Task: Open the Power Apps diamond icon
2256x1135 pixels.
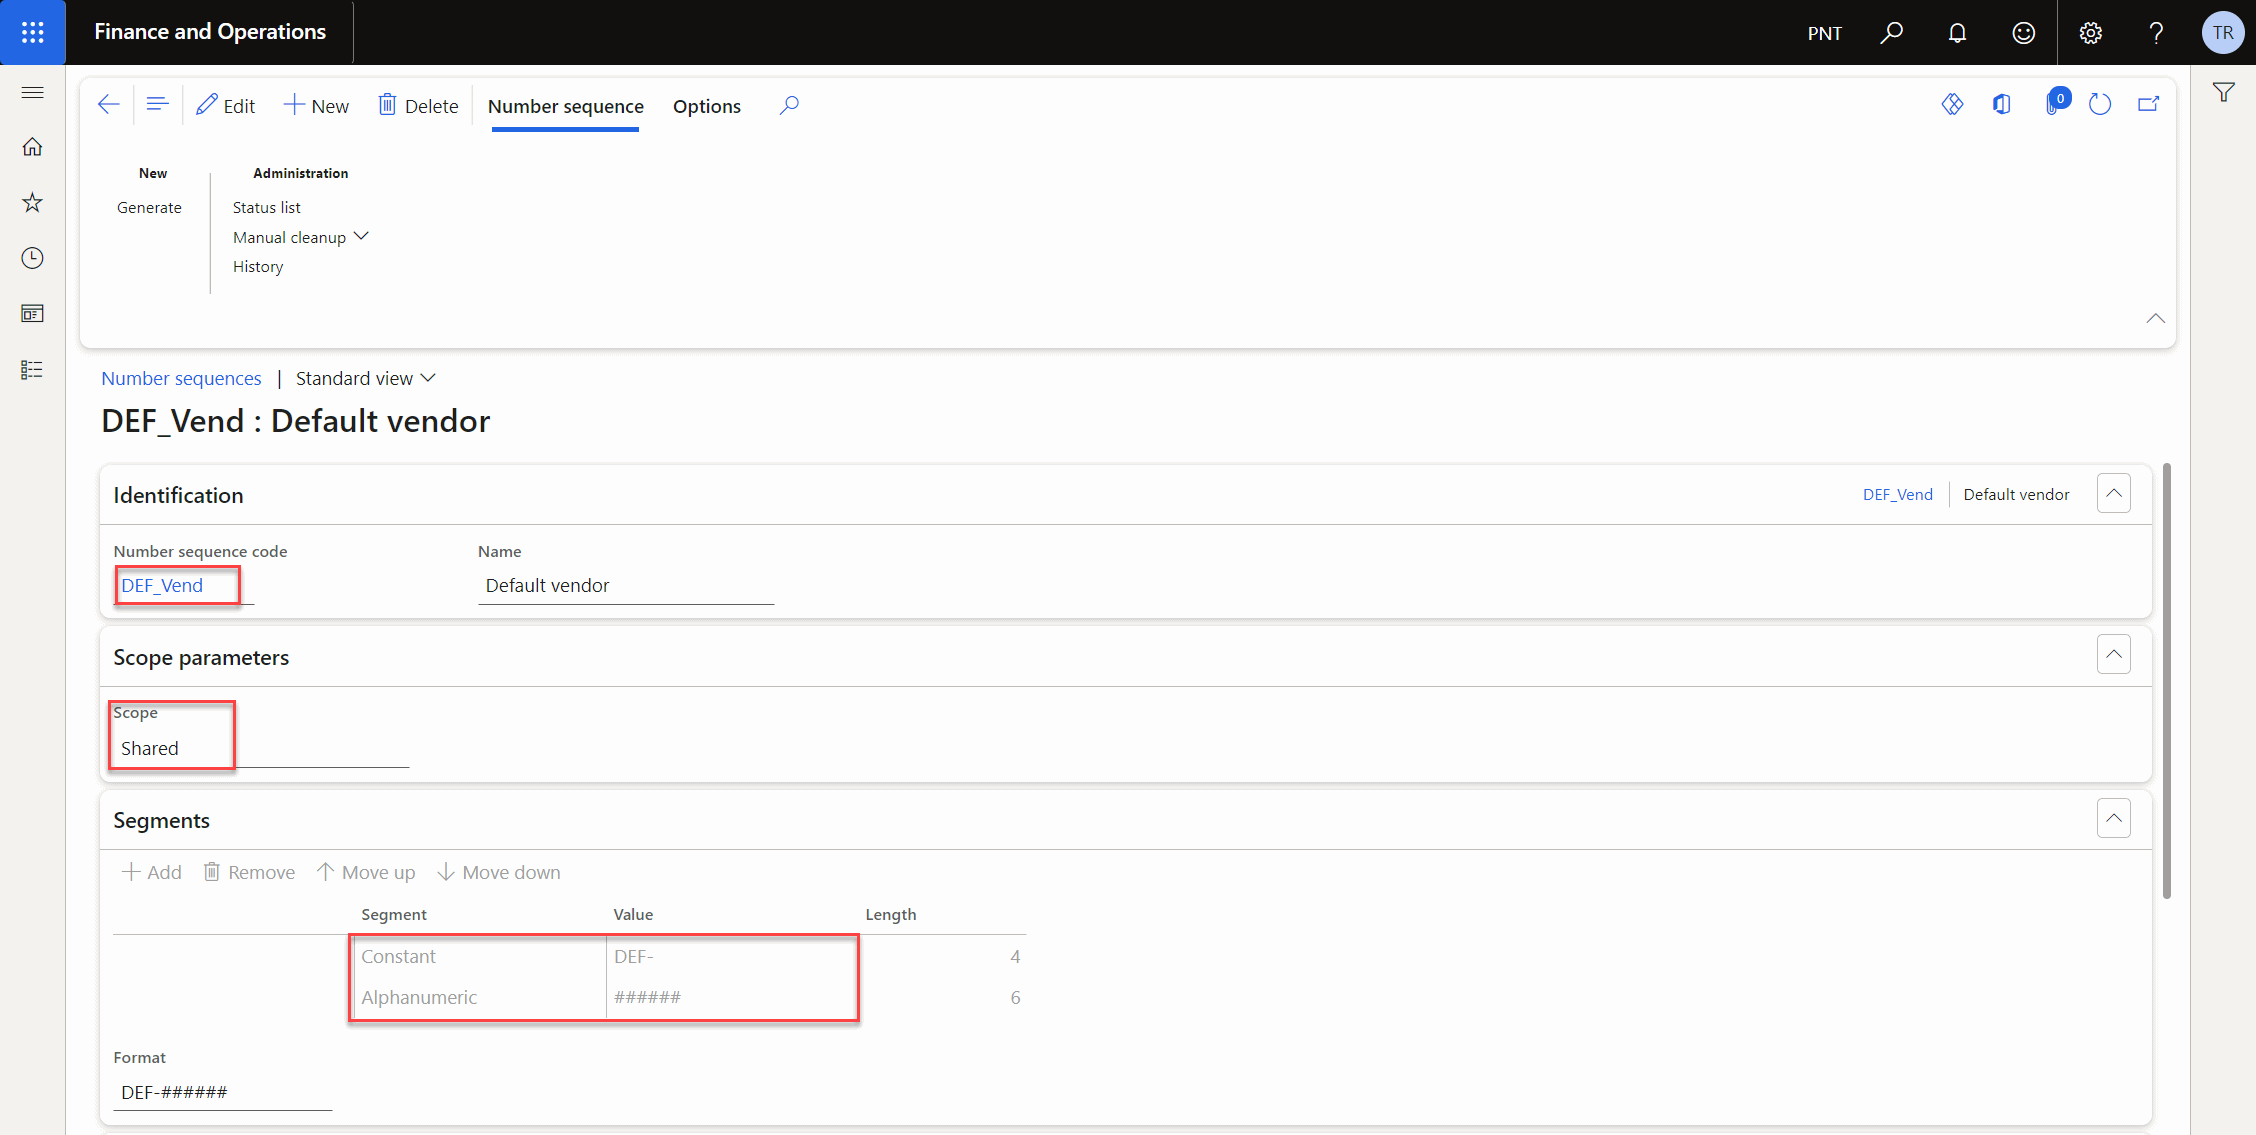Action: [x=1952, y=104]
